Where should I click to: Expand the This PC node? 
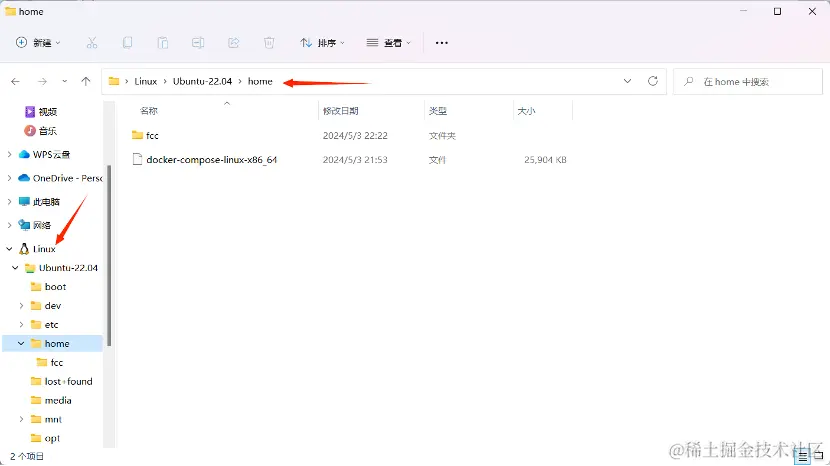click(10, 202)
